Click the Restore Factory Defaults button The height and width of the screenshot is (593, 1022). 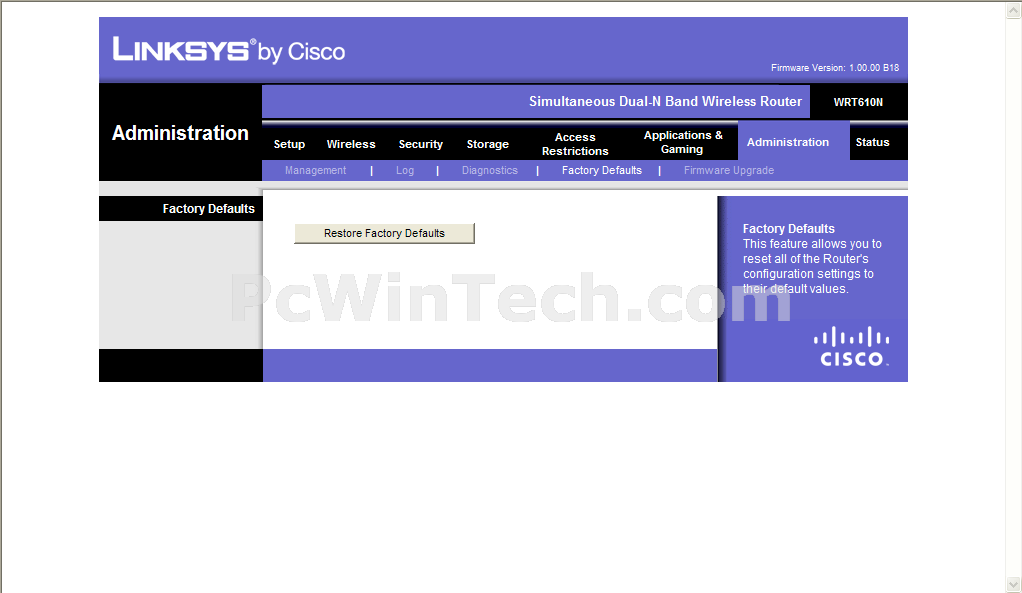tap(384, 233)
